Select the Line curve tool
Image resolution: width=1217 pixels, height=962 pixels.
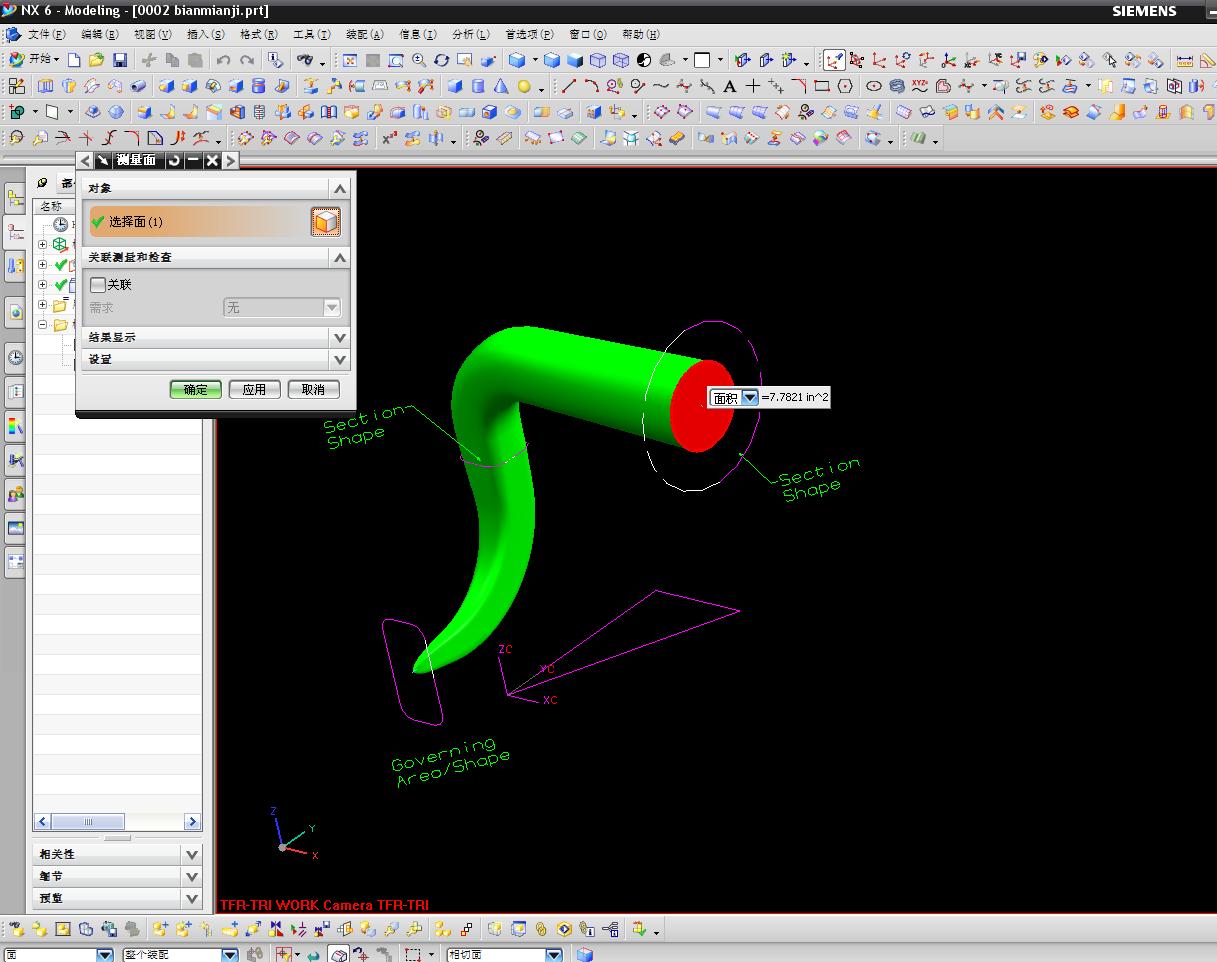[x=568, y=86]
